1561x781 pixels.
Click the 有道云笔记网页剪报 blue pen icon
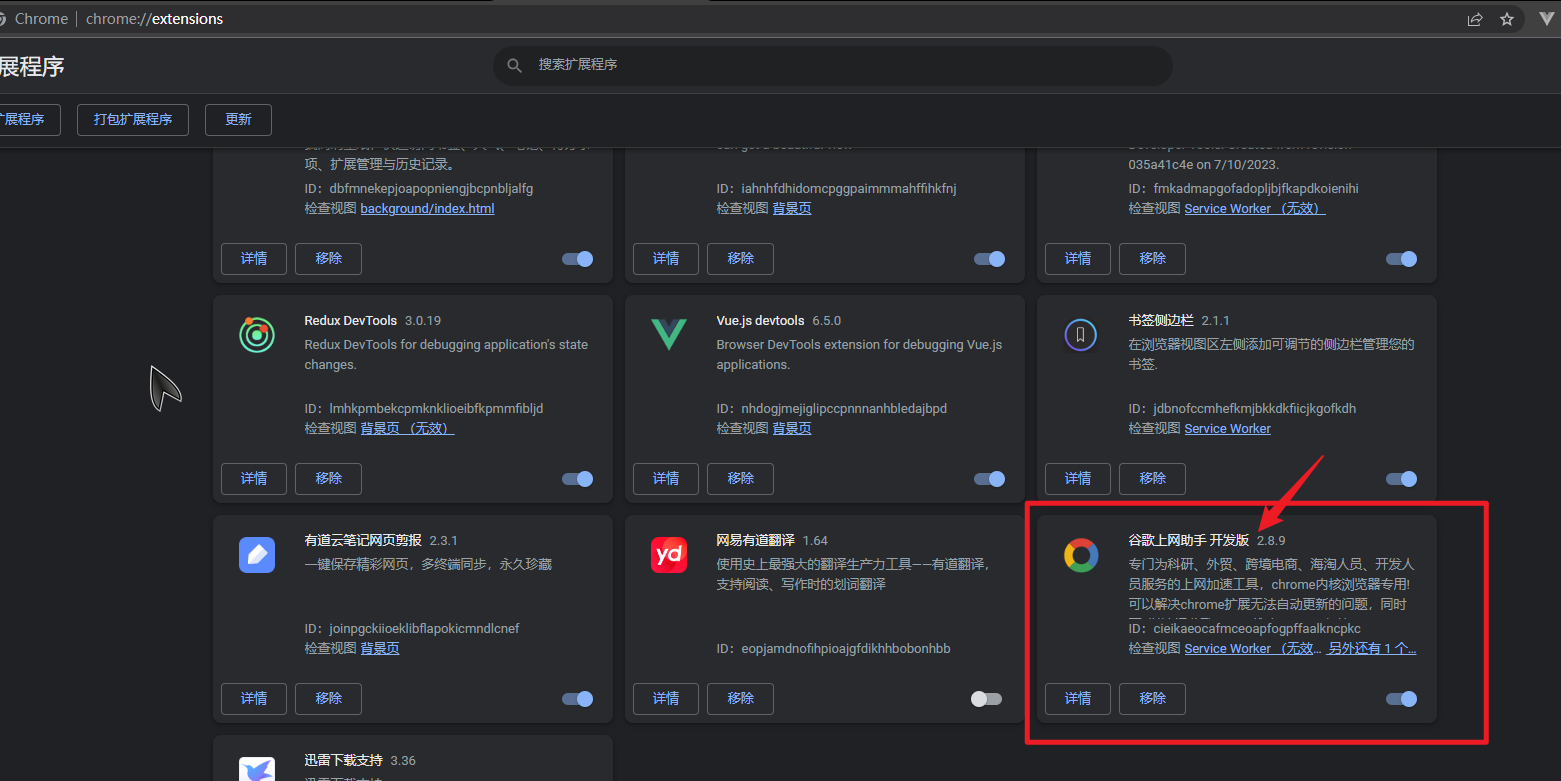point(257,555)
